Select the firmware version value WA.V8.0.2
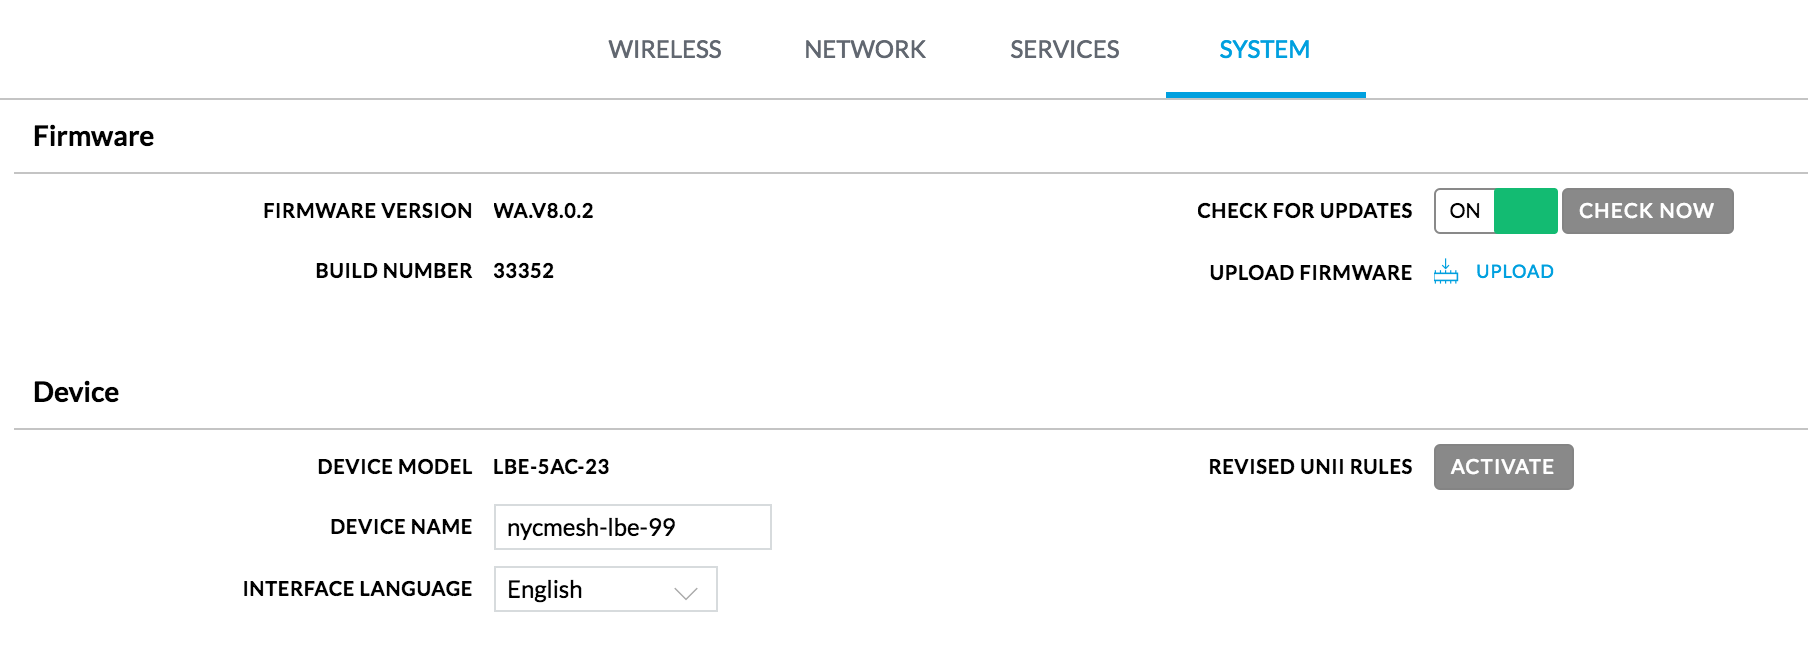The image size is (1808, 650). (x=543, y=211)
